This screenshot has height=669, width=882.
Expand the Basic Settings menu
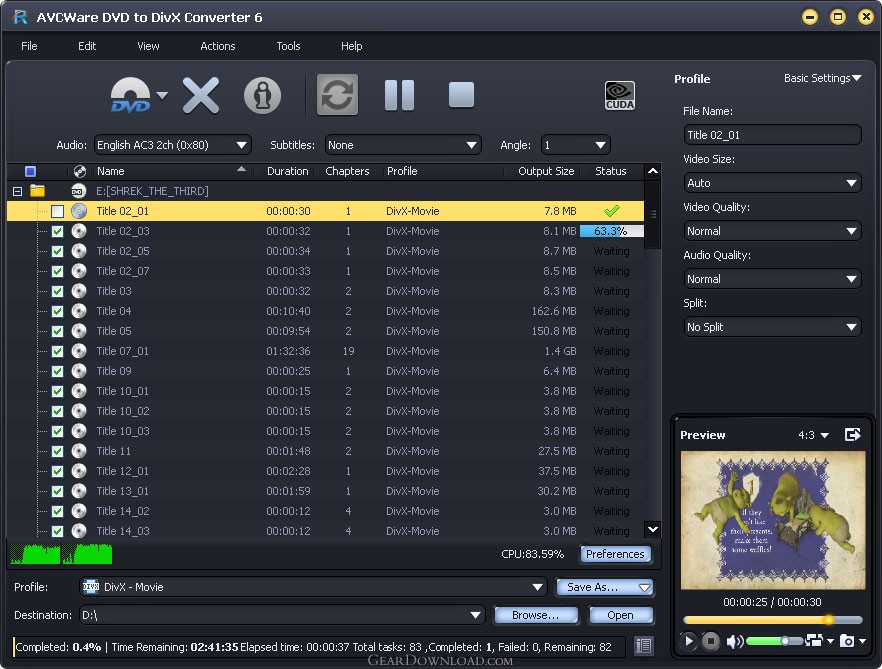coord(822,78)
